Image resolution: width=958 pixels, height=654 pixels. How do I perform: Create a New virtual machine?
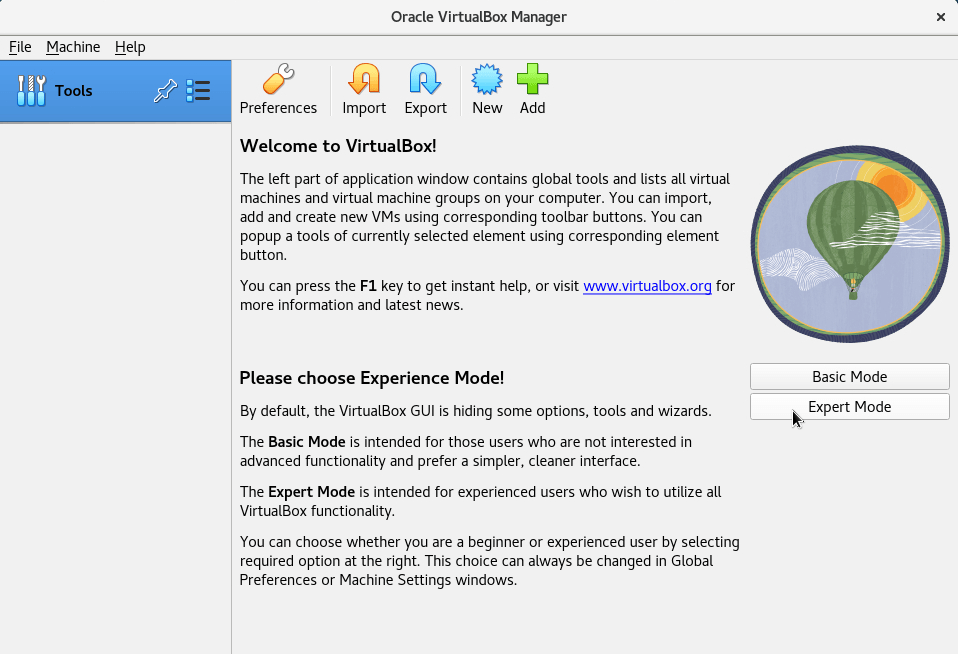(x=487, y=89)
